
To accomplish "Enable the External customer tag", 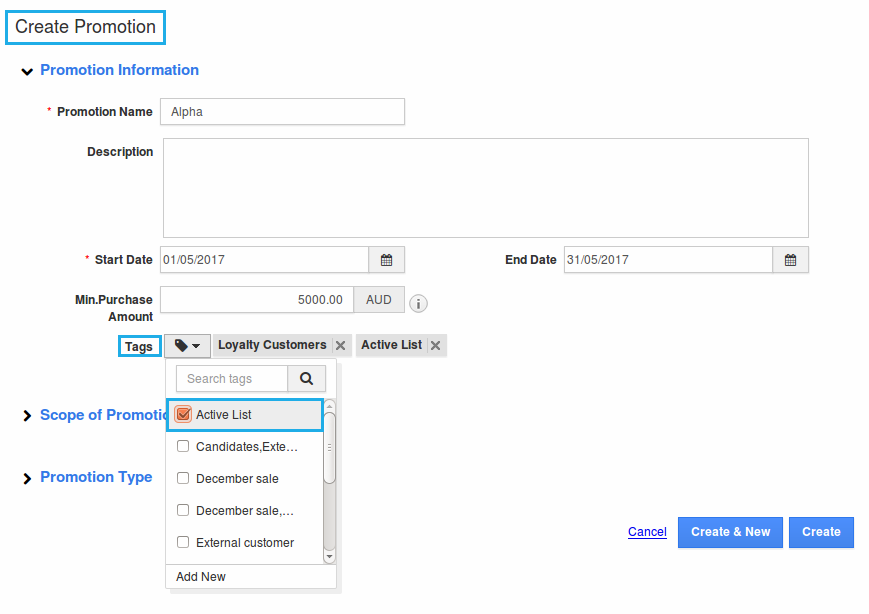I will [x=183, y=542].
